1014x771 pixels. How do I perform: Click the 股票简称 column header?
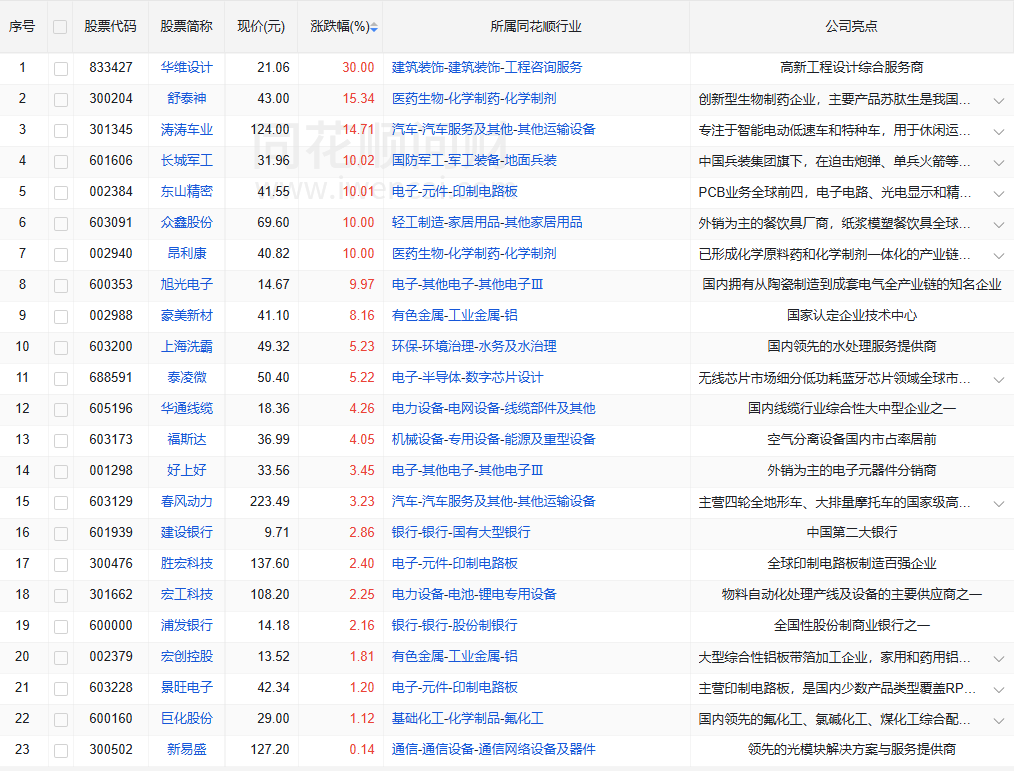[x=186, y=27]
